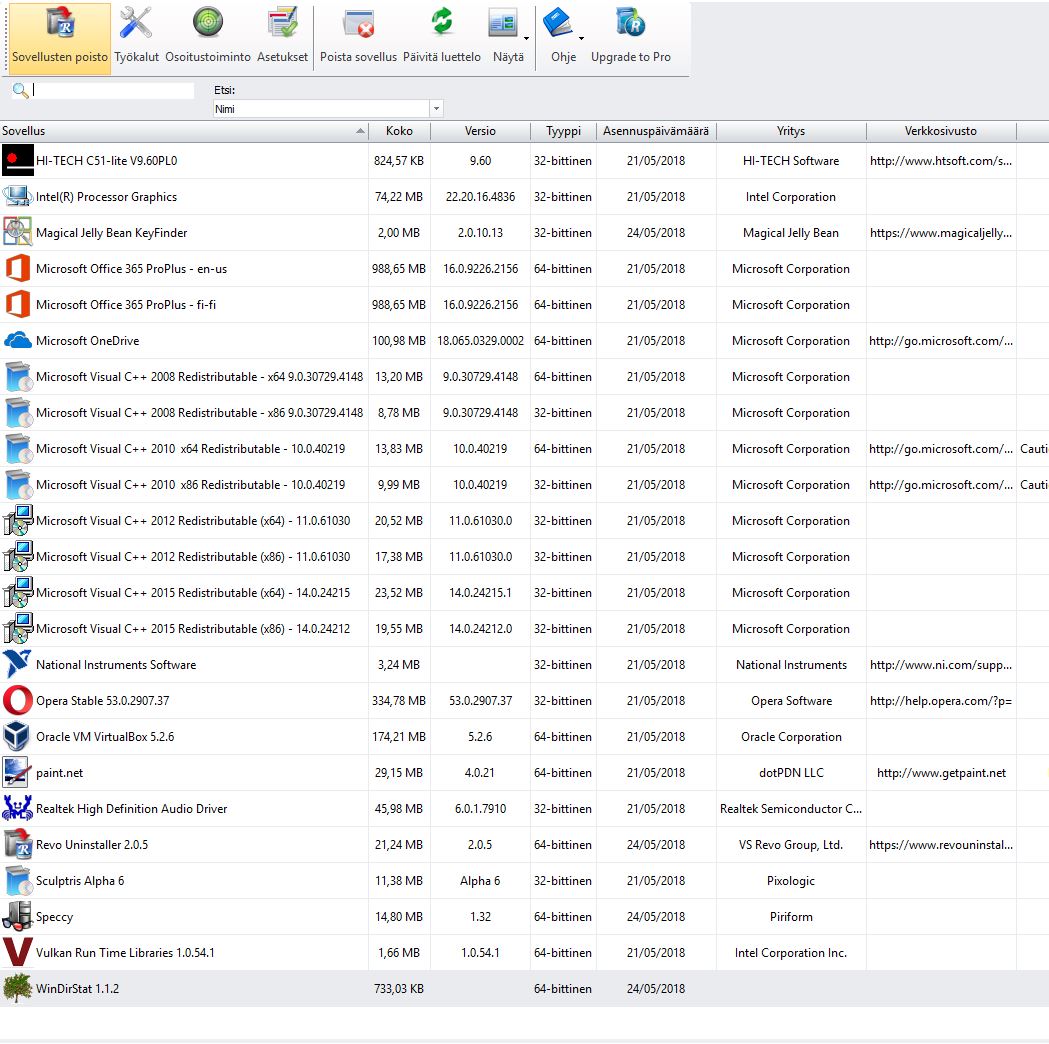This screenshot has width=1049, height=1044.
Task: Click the search magnifier icon
Action: (21, 90)
